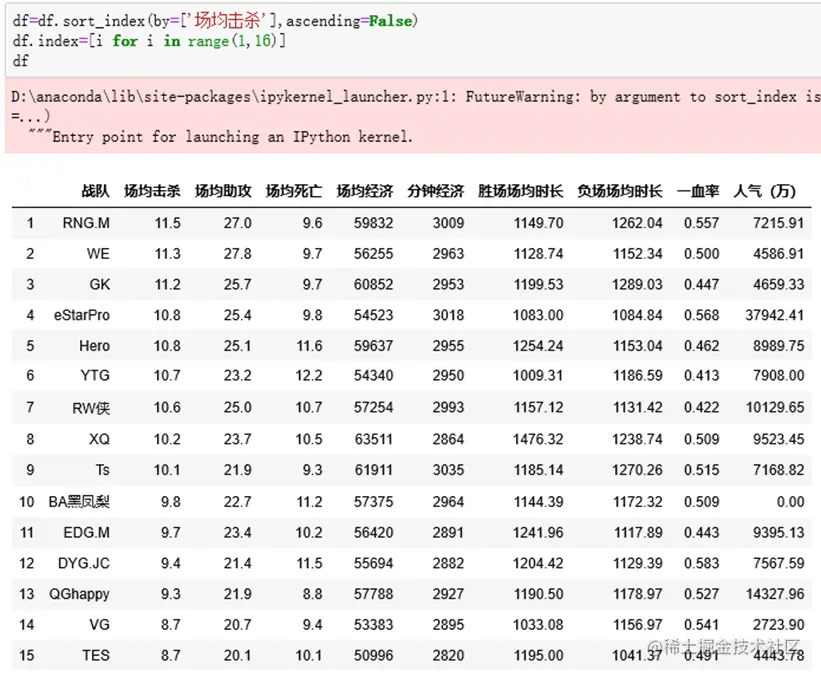The height and width of the screenshot is (677, 821).
Task: Click XQ's average economy 63511
Action: point(373,439)
